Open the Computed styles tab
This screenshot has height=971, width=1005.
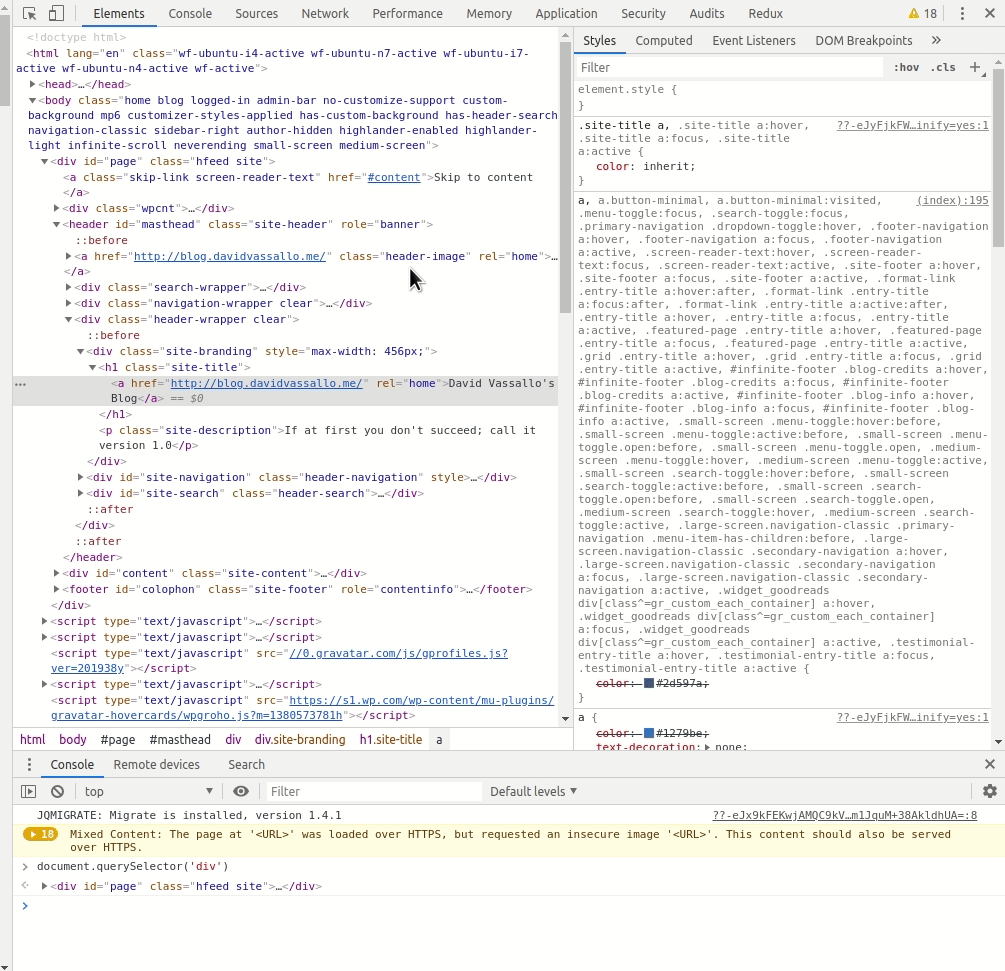[663, 41]
